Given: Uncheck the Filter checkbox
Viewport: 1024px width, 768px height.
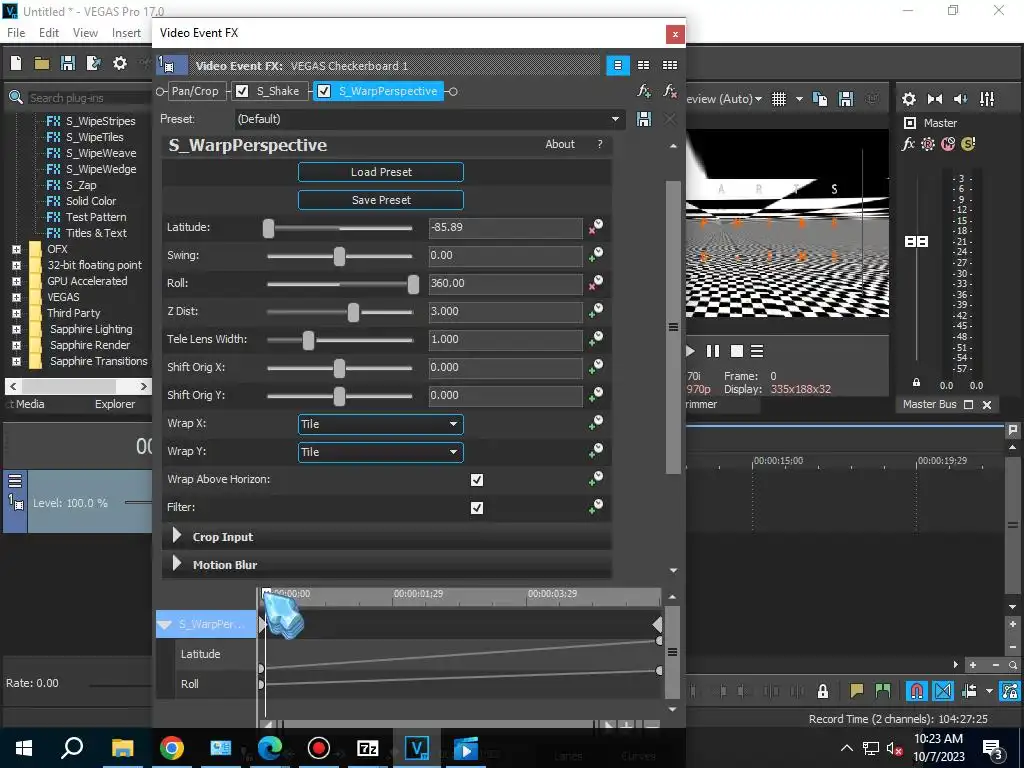Looking at the screenshot, I should pos(477,508).
